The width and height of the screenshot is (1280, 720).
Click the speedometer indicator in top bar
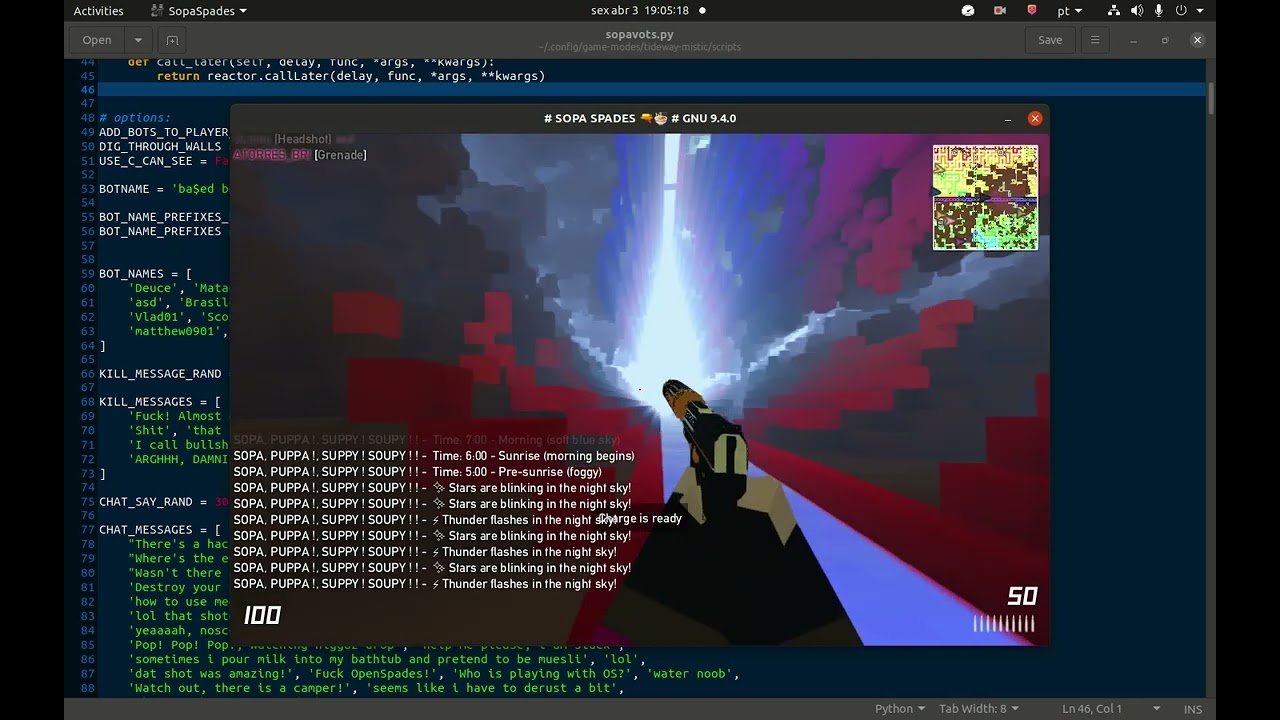968,11
